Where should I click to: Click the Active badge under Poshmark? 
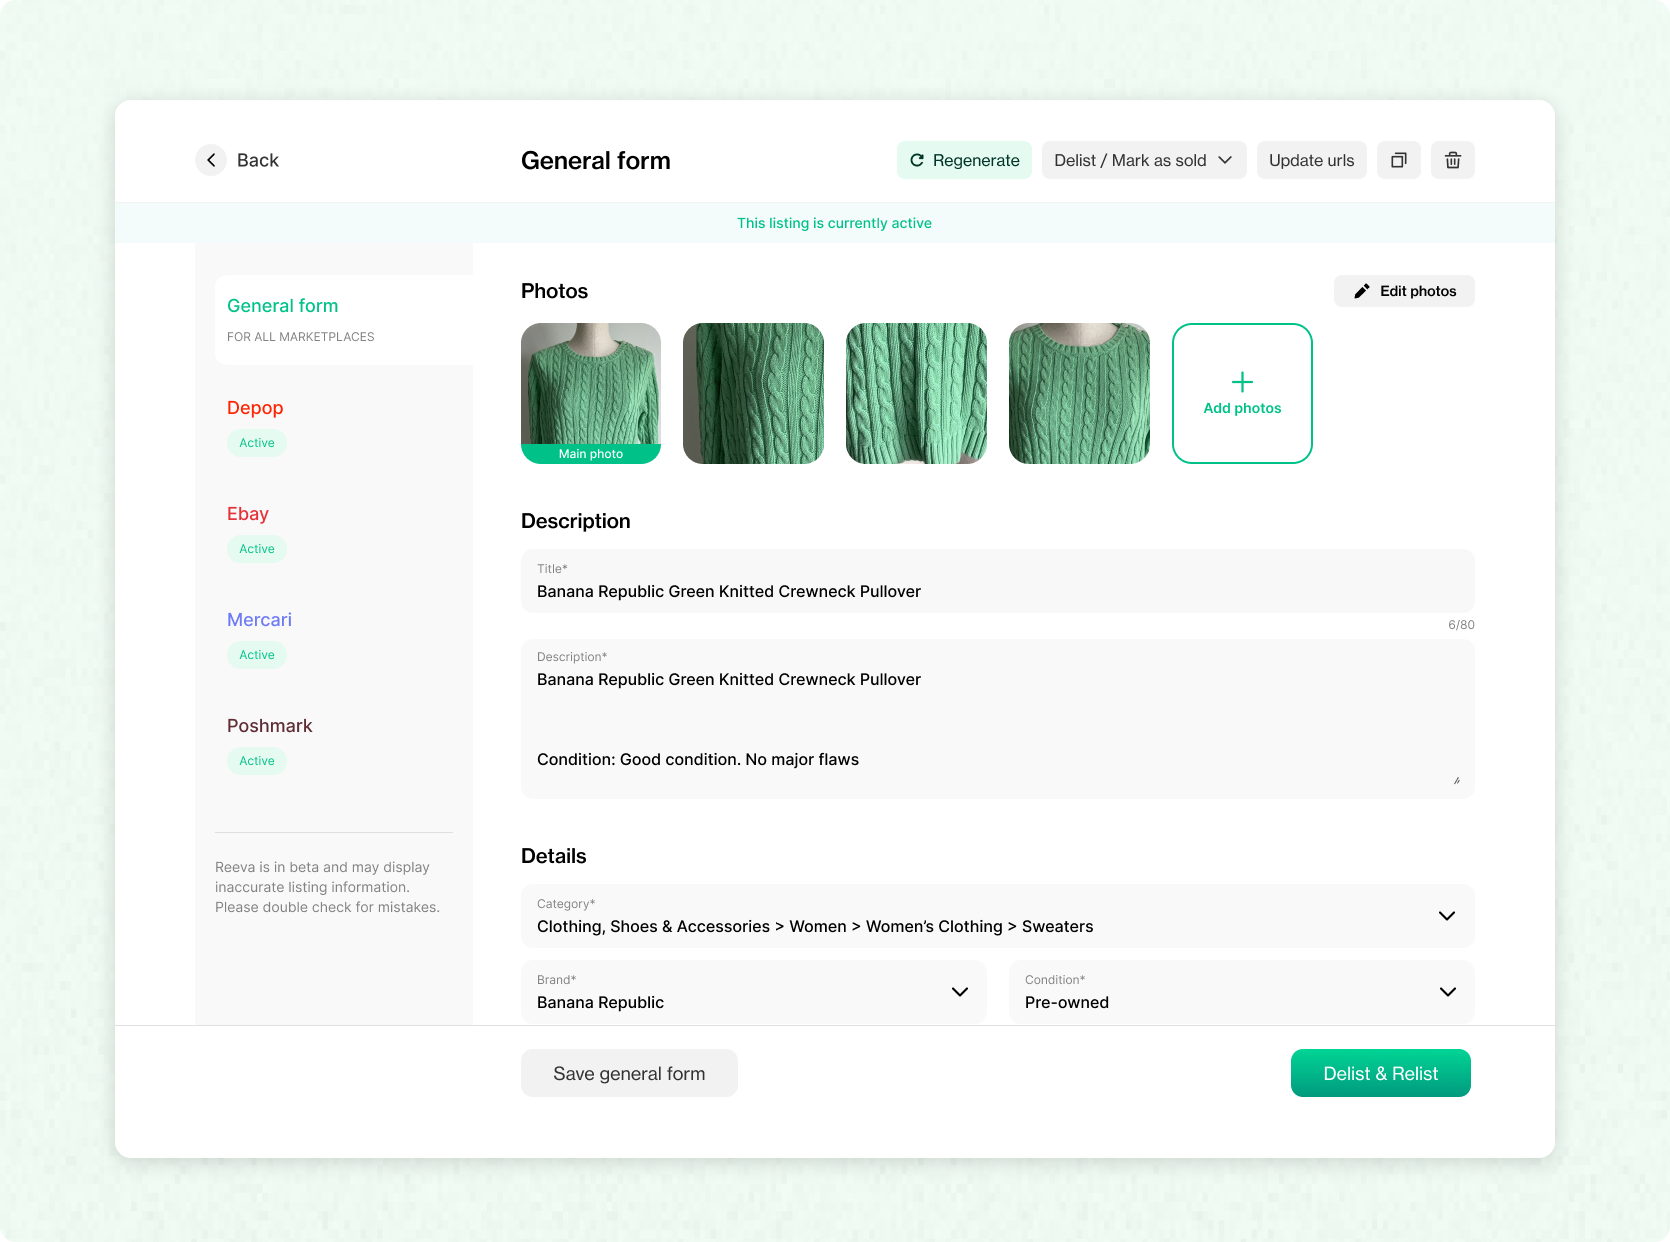click(257, 761)
